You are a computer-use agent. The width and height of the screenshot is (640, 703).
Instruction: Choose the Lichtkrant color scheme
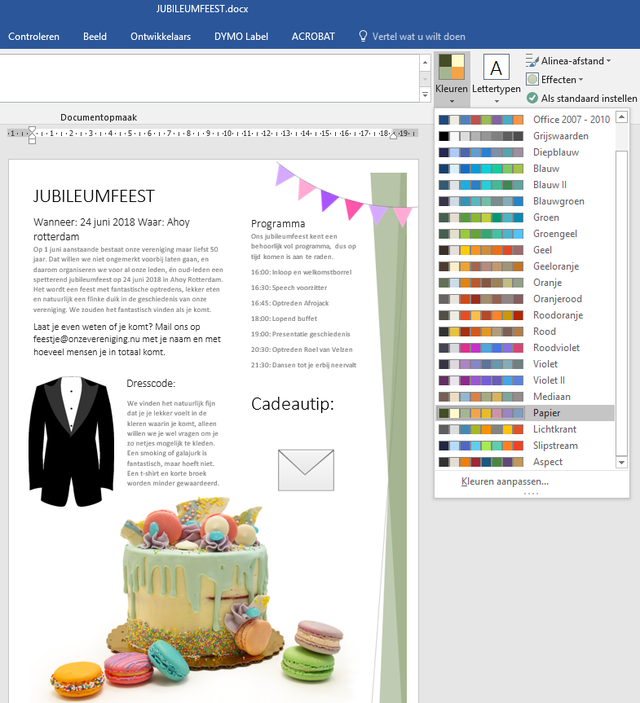coord(525,429)
